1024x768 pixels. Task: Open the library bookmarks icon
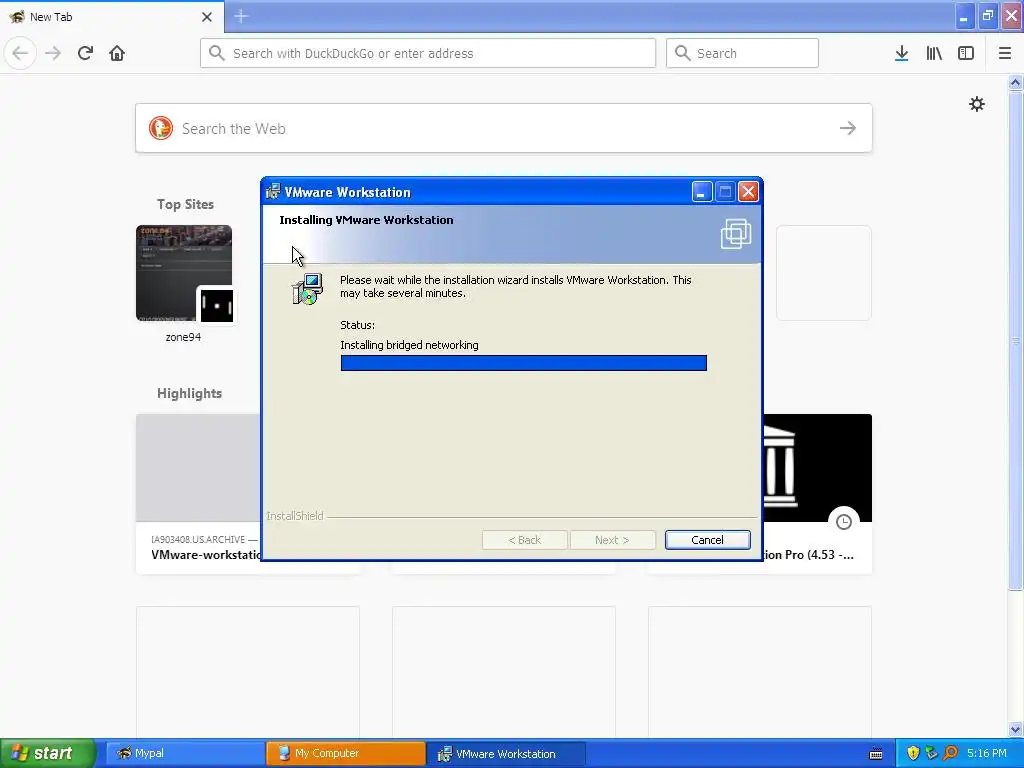pyautogui.click(x=934, y=53)
